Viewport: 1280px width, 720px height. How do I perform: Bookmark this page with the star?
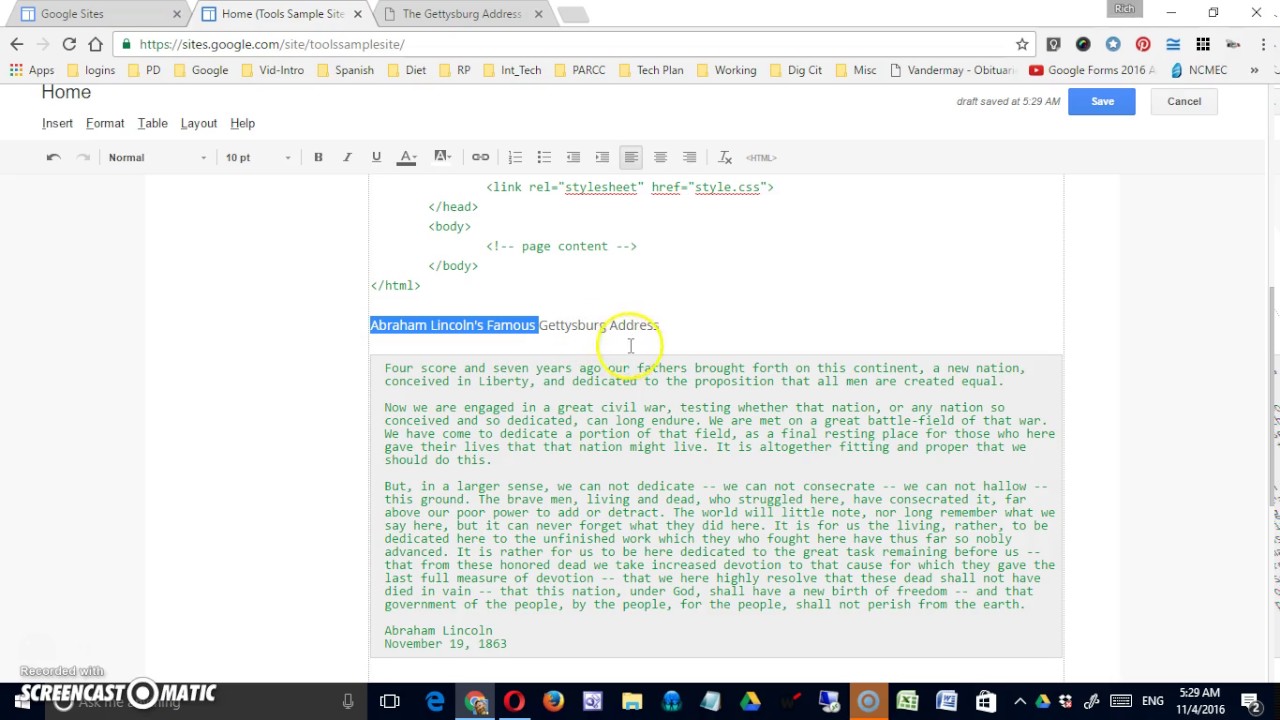click(1022, 44)
